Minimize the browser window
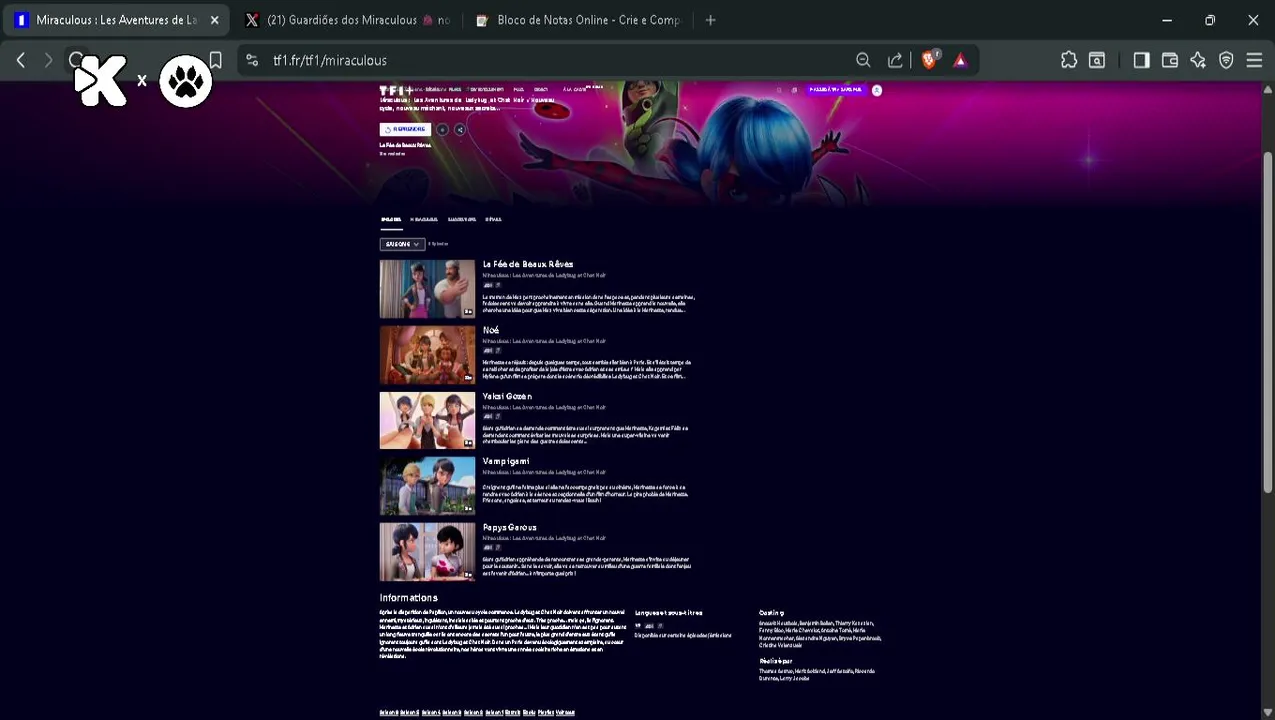 tap(1167, 20)
